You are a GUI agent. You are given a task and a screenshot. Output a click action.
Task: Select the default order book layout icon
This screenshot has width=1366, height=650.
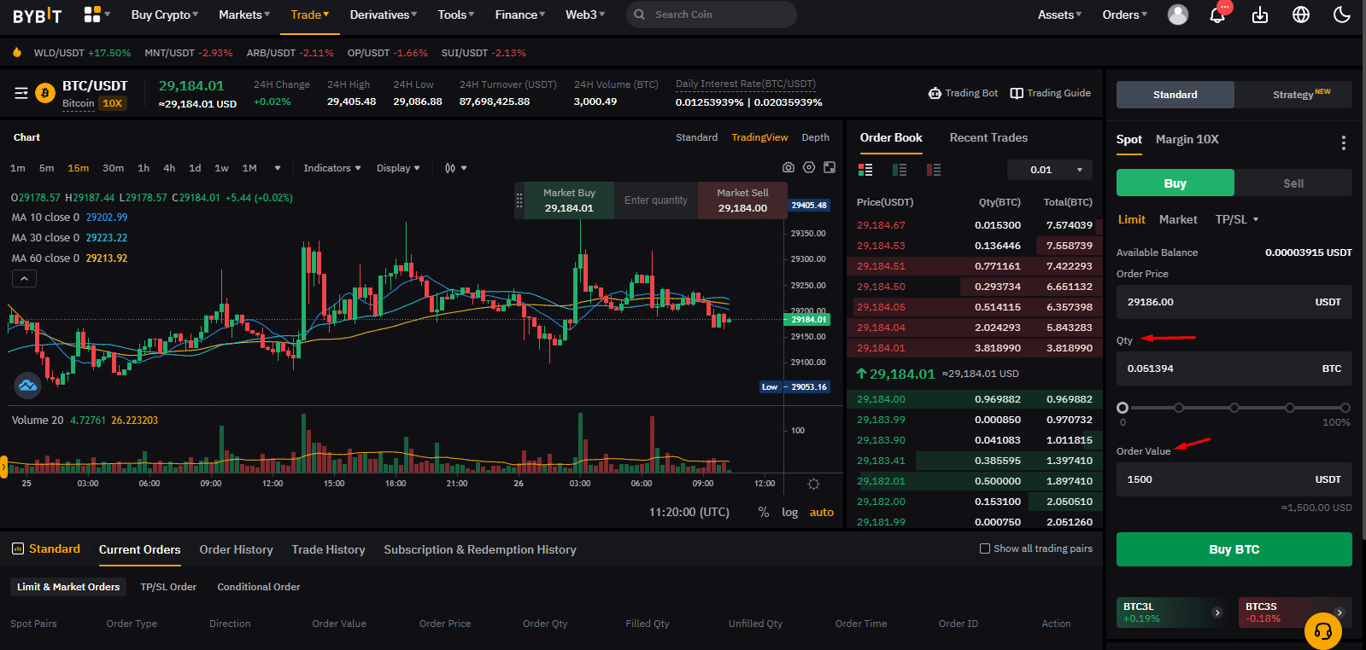click(x=865, y=170)
